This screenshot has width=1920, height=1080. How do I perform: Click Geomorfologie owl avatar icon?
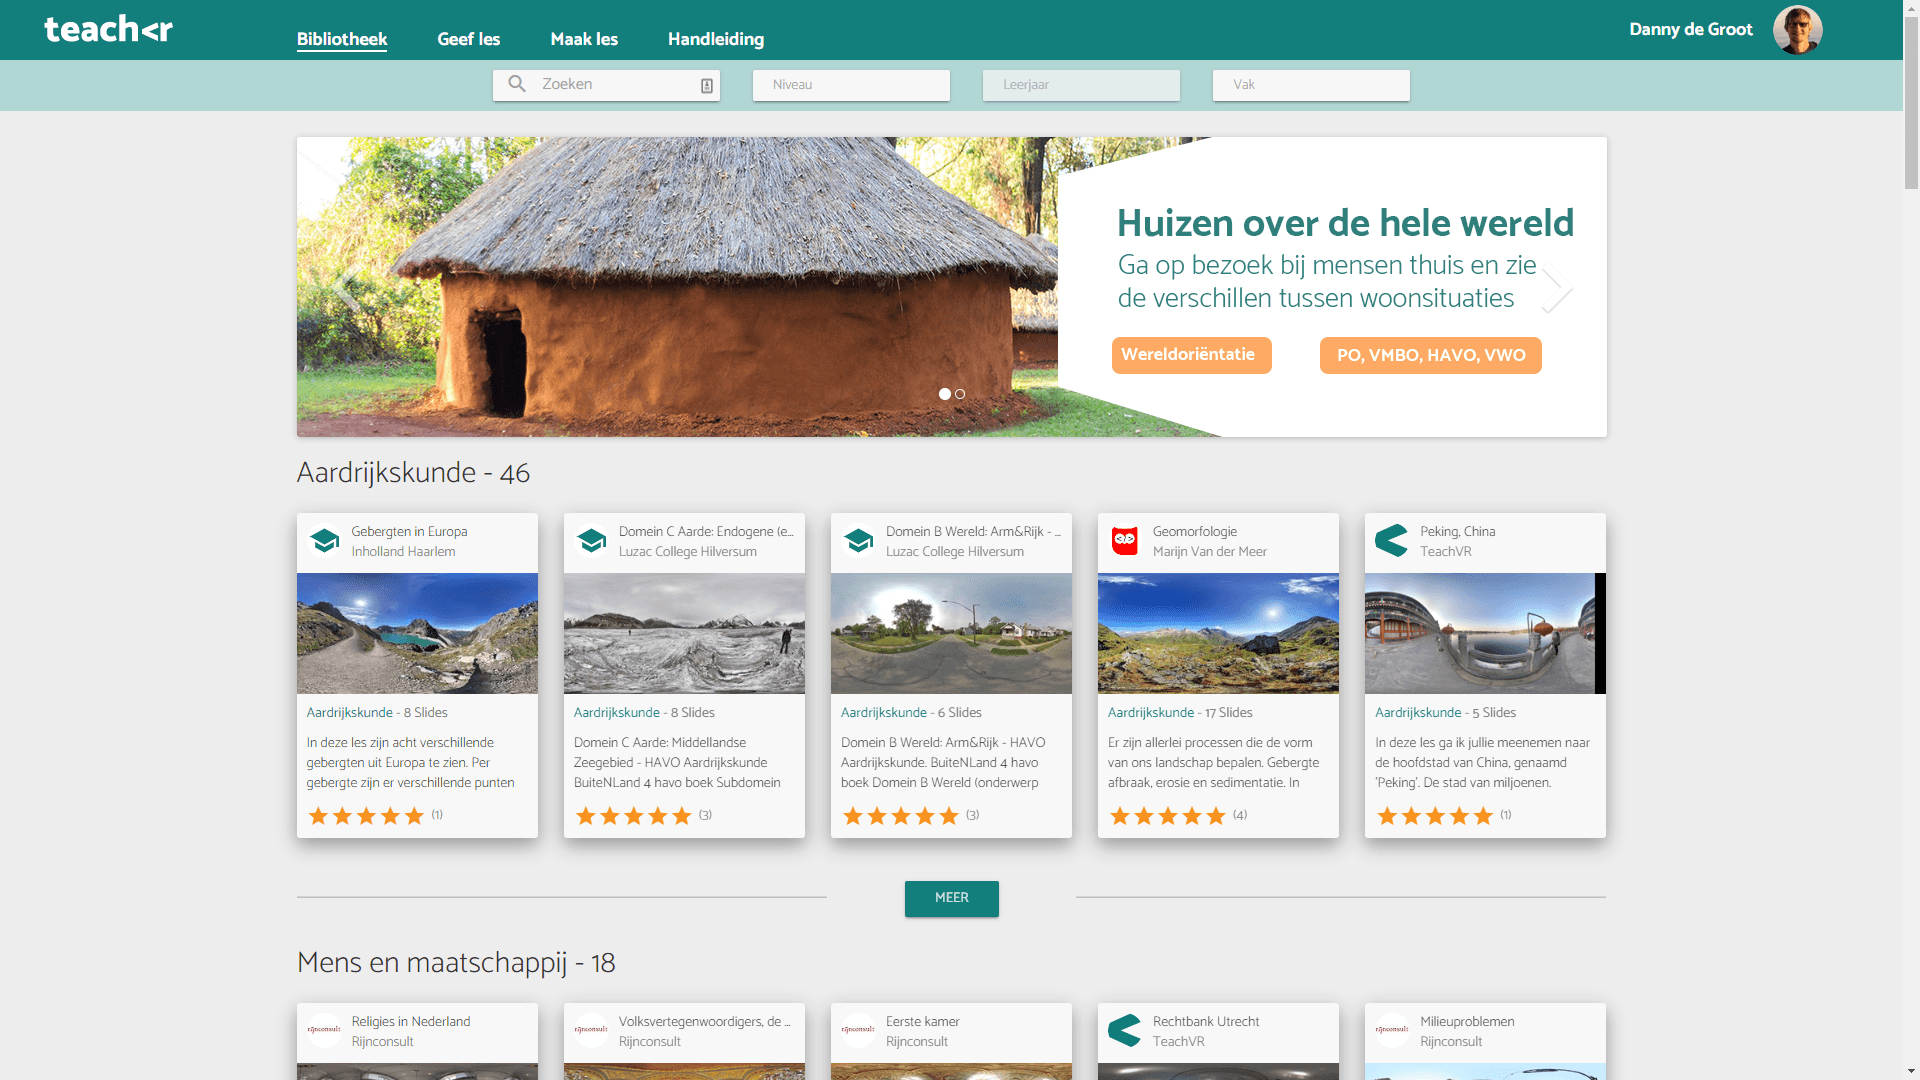pos(1125,541)
